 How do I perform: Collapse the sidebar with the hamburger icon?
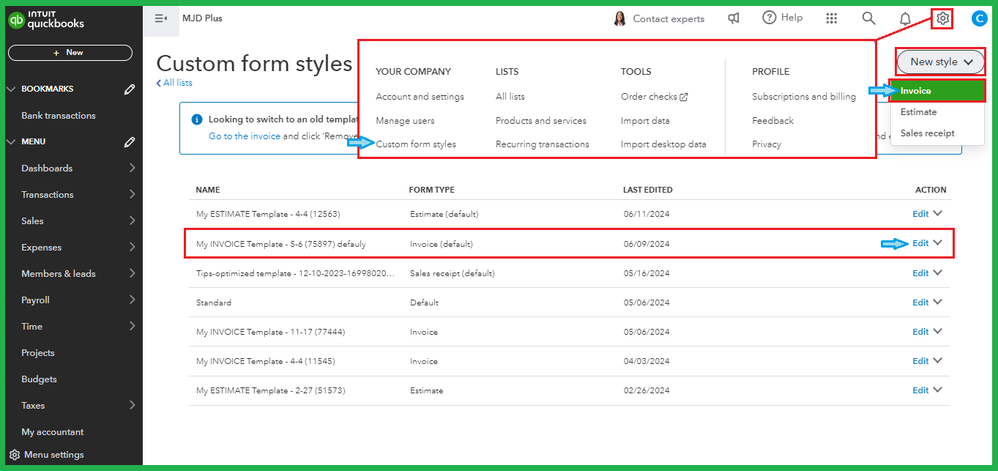(160, 18)
